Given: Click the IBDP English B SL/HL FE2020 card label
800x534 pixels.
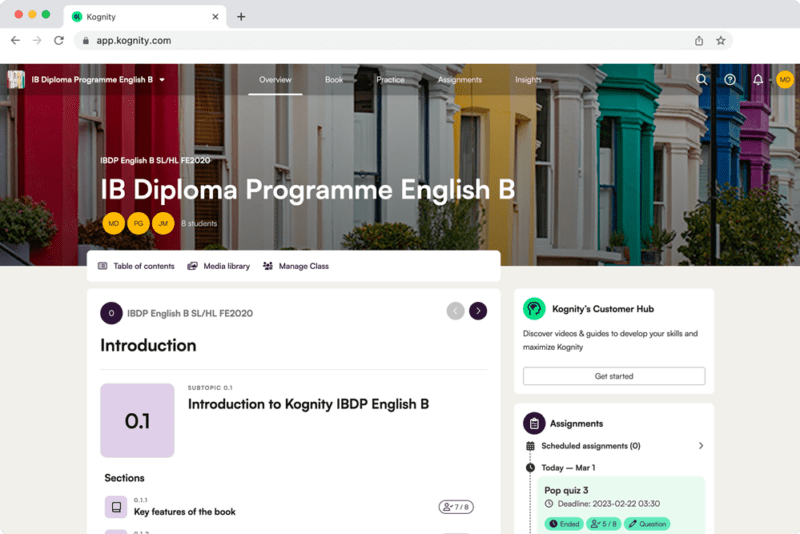Looking at the screenshot, I should click(190, 314).
